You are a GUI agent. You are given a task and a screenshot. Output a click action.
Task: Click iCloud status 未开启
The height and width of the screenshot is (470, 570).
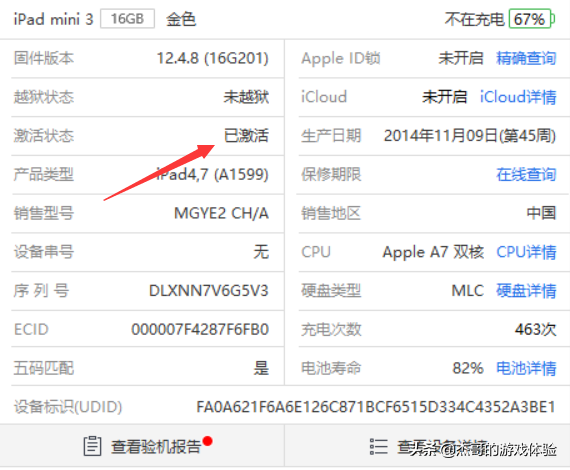coord(445,97)
